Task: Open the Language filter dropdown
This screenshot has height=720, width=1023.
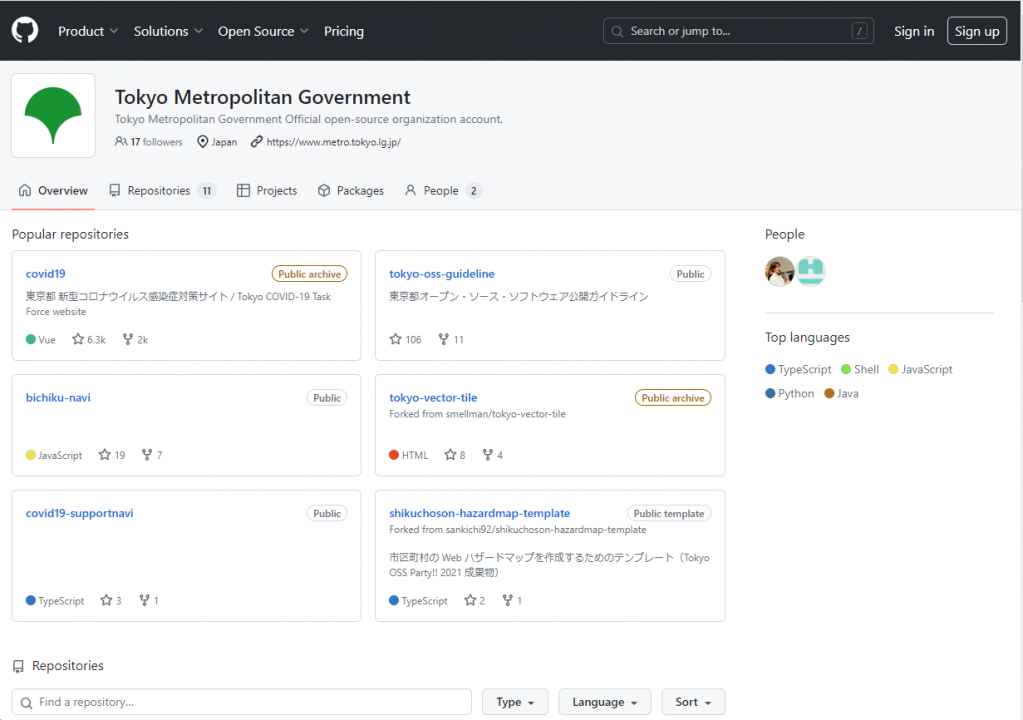Action: (605, 702)
